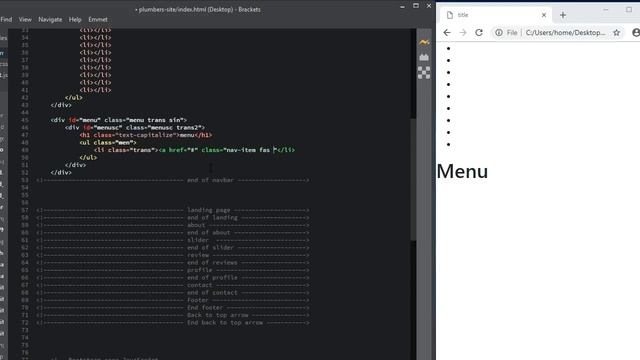Viewport: 640px width, 360px height.
Task: Go back in the Chrome browser
Action: (x=447, y=33)
